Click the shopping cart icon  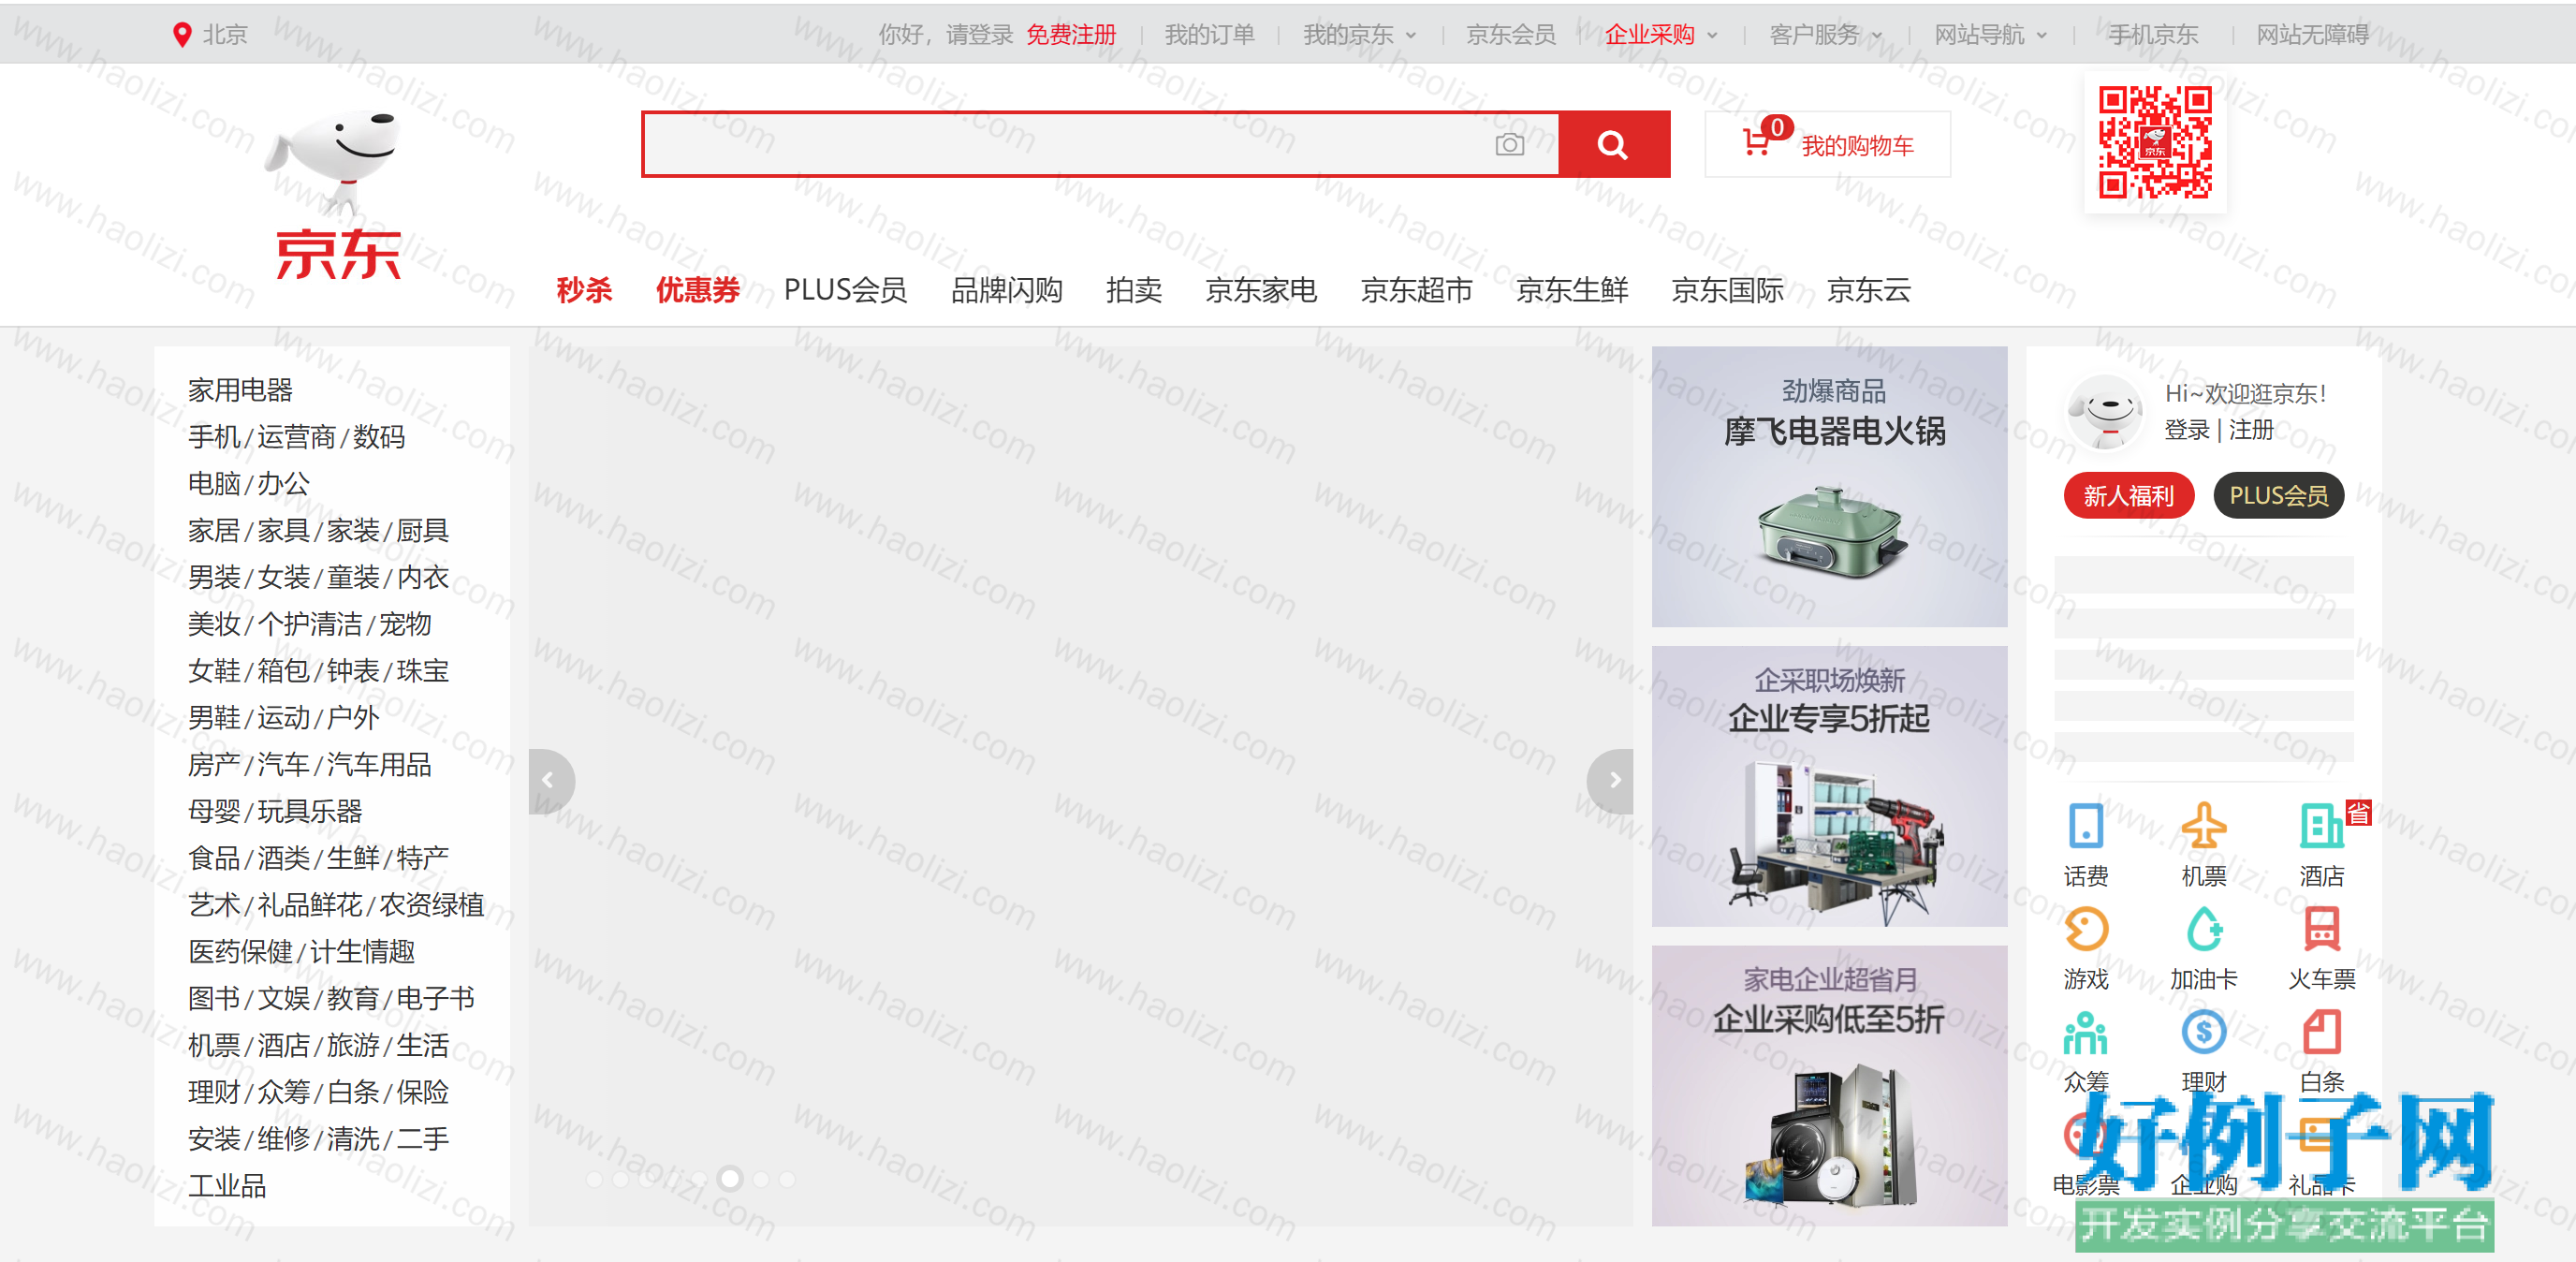click(1756, 142)
